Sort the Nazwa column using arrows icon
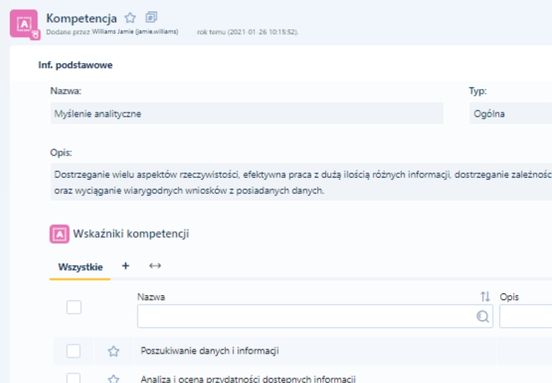 coord(485,297)
